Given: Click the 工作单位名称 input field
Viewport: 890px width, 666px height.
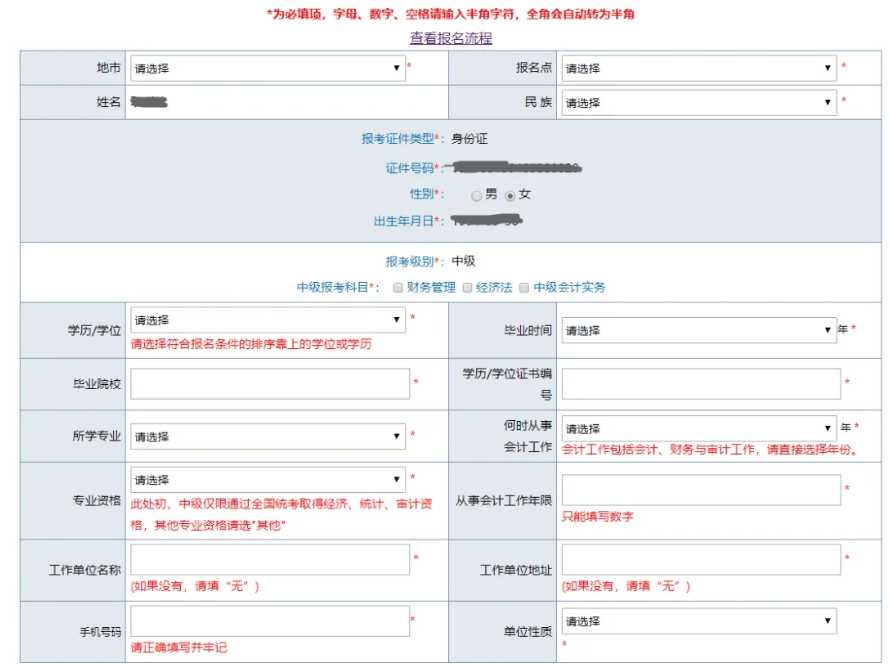Looking at the screenshot, I should (x=270, y=560).
